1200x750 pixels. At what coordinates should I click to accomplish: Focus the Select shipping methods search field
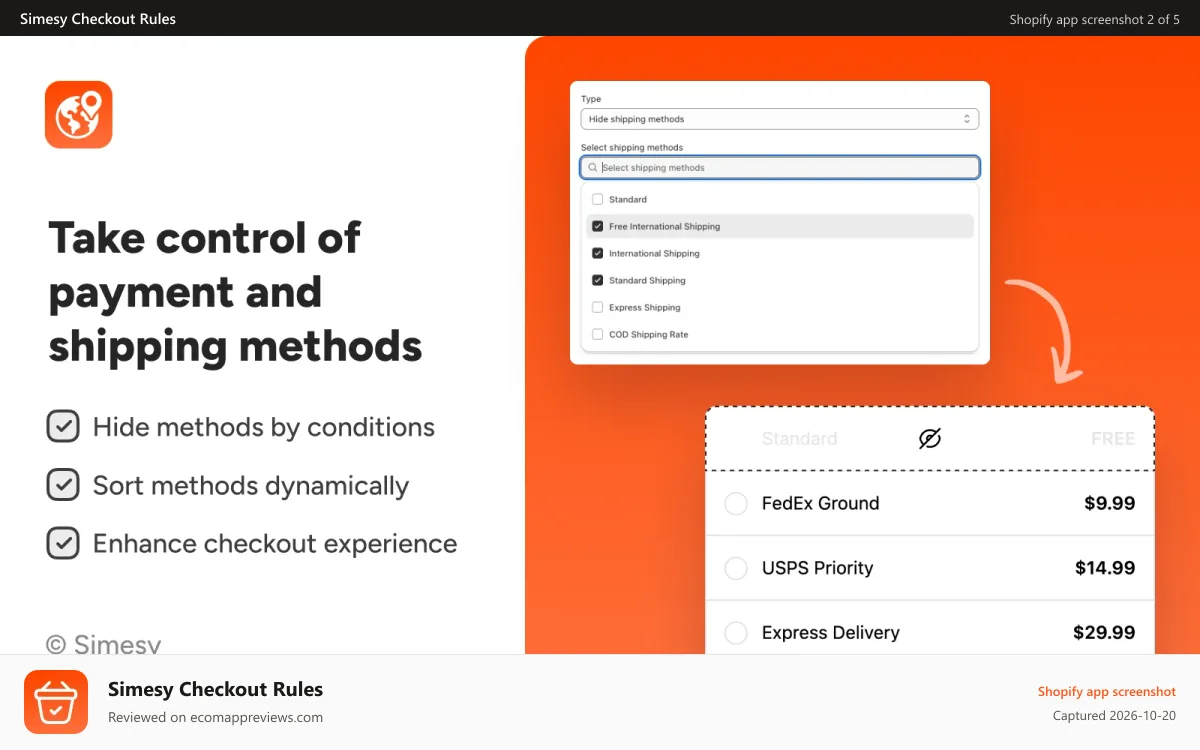point(779,168)
